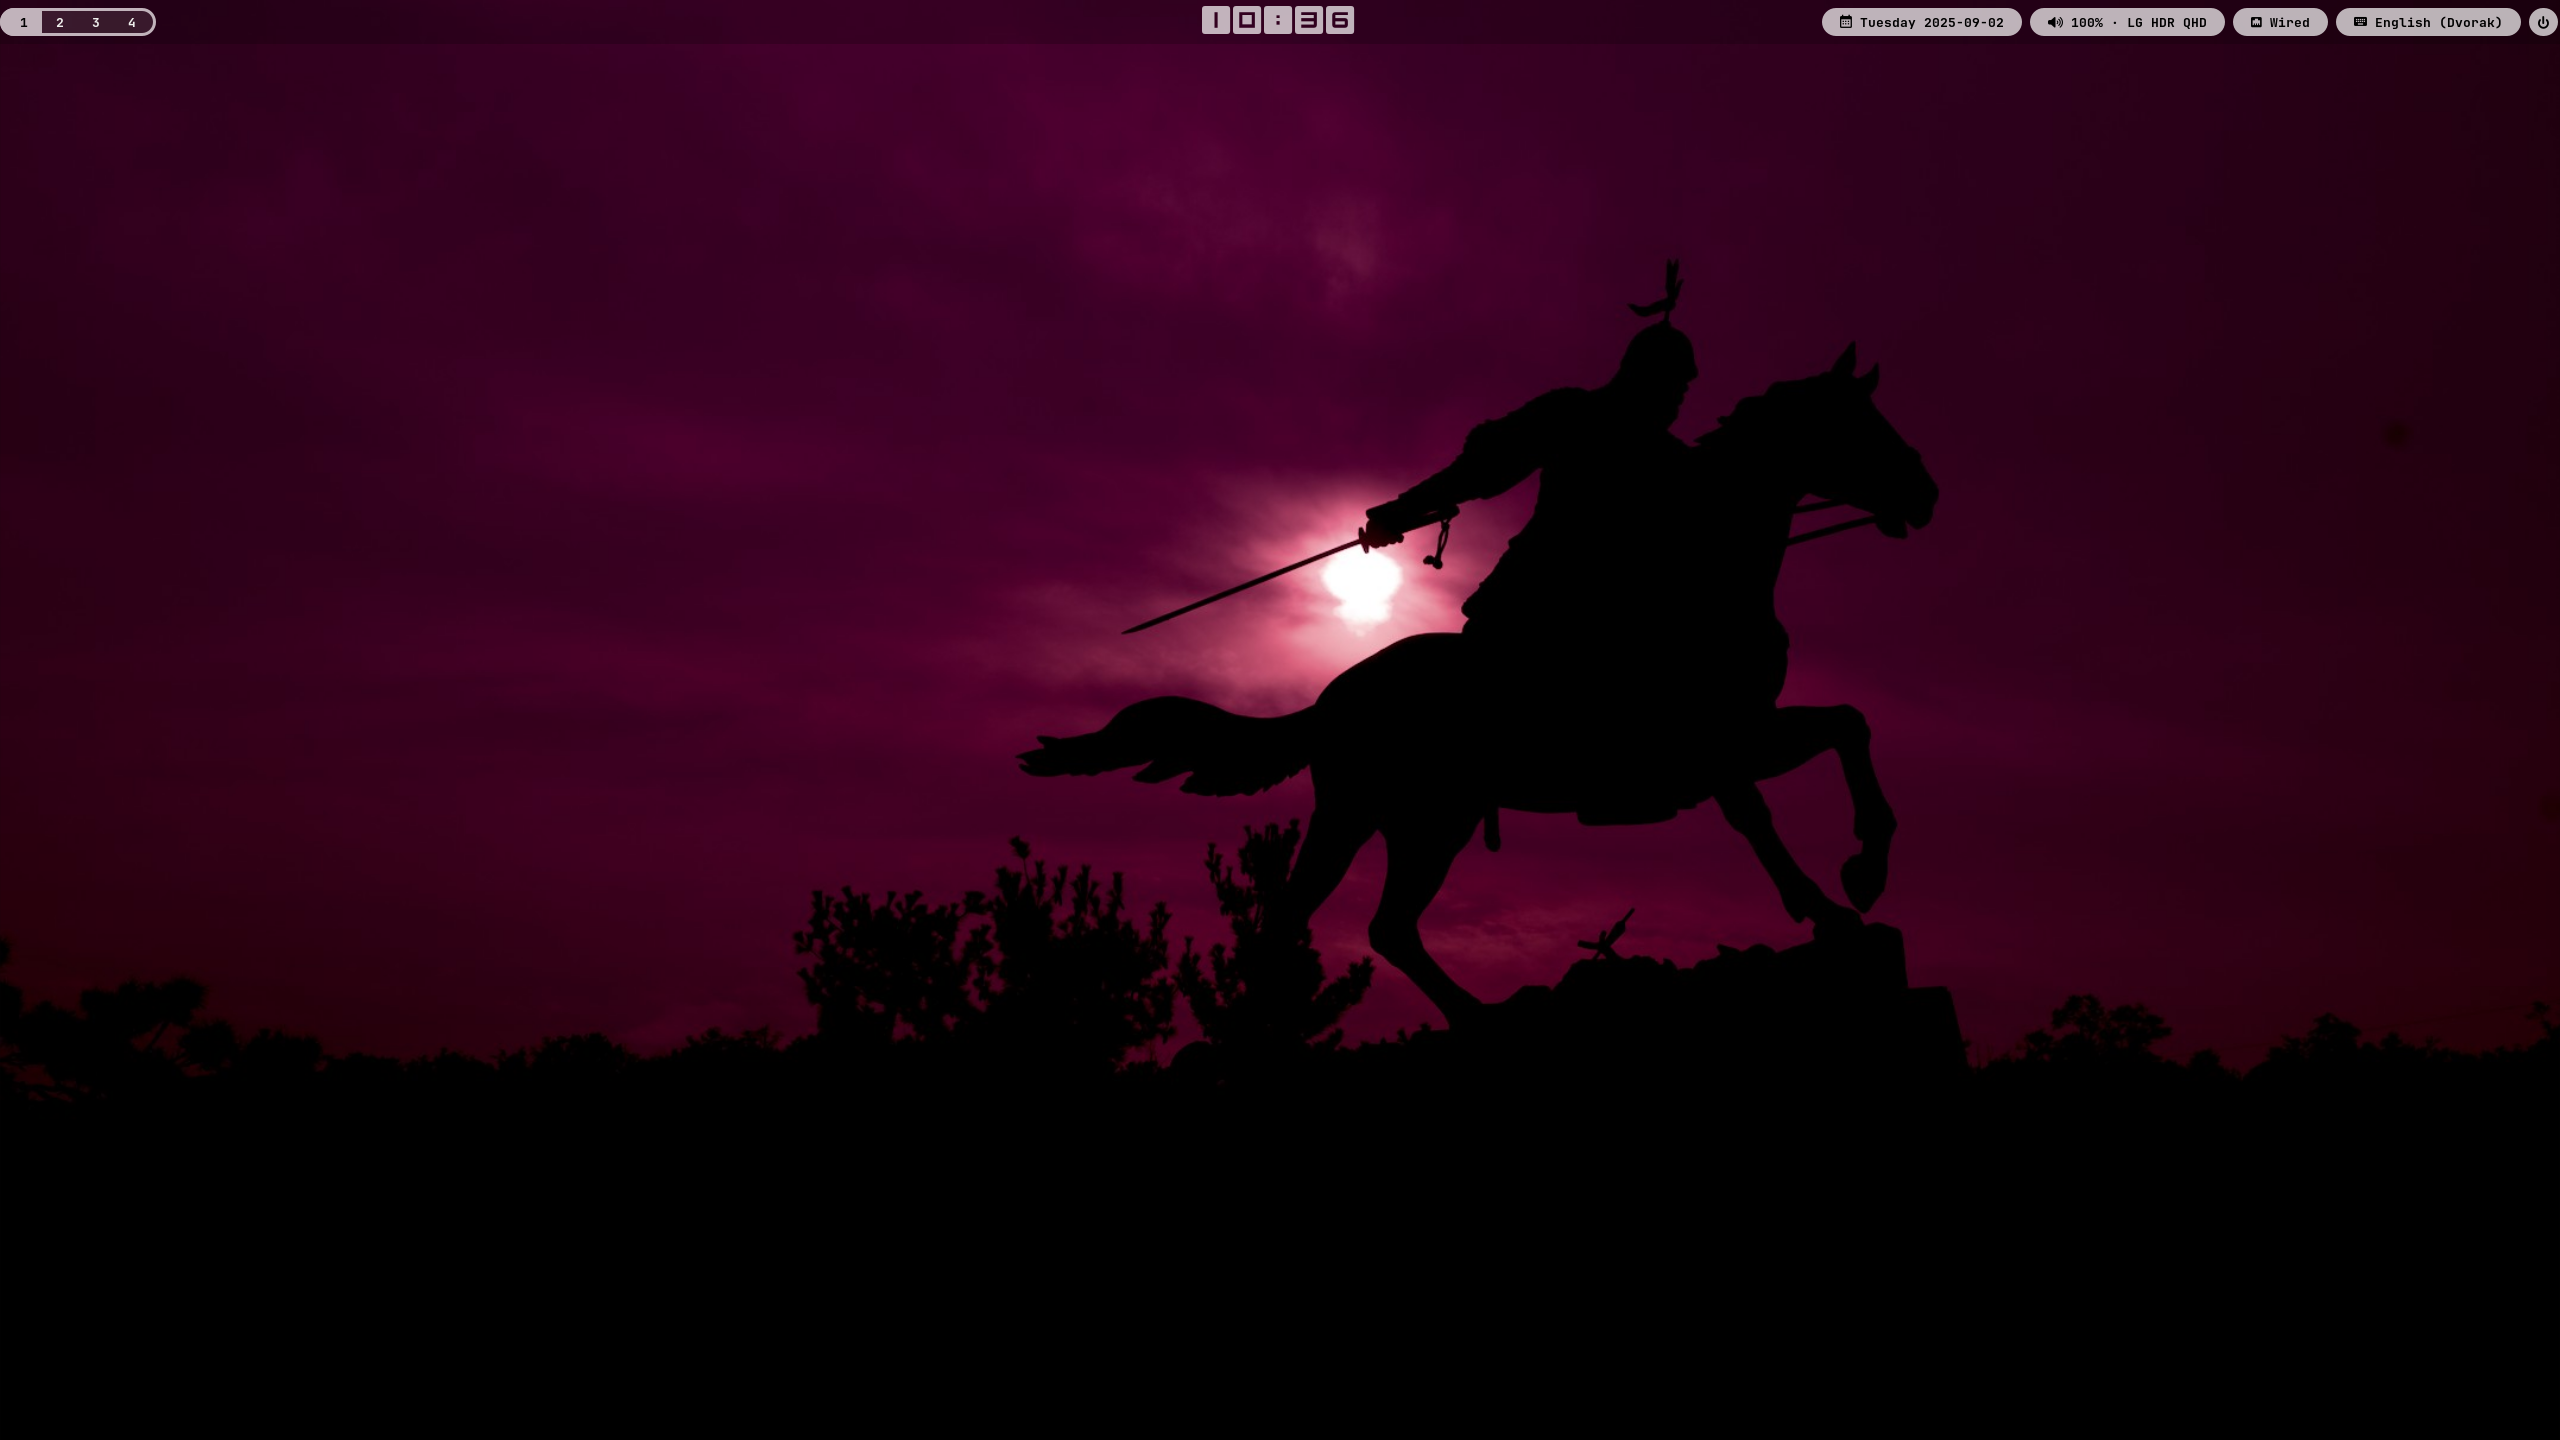Click the first hour digit of the clock
Image resolution: width=2560 pixels, height=1440 pixels.
pos(1216,20)
